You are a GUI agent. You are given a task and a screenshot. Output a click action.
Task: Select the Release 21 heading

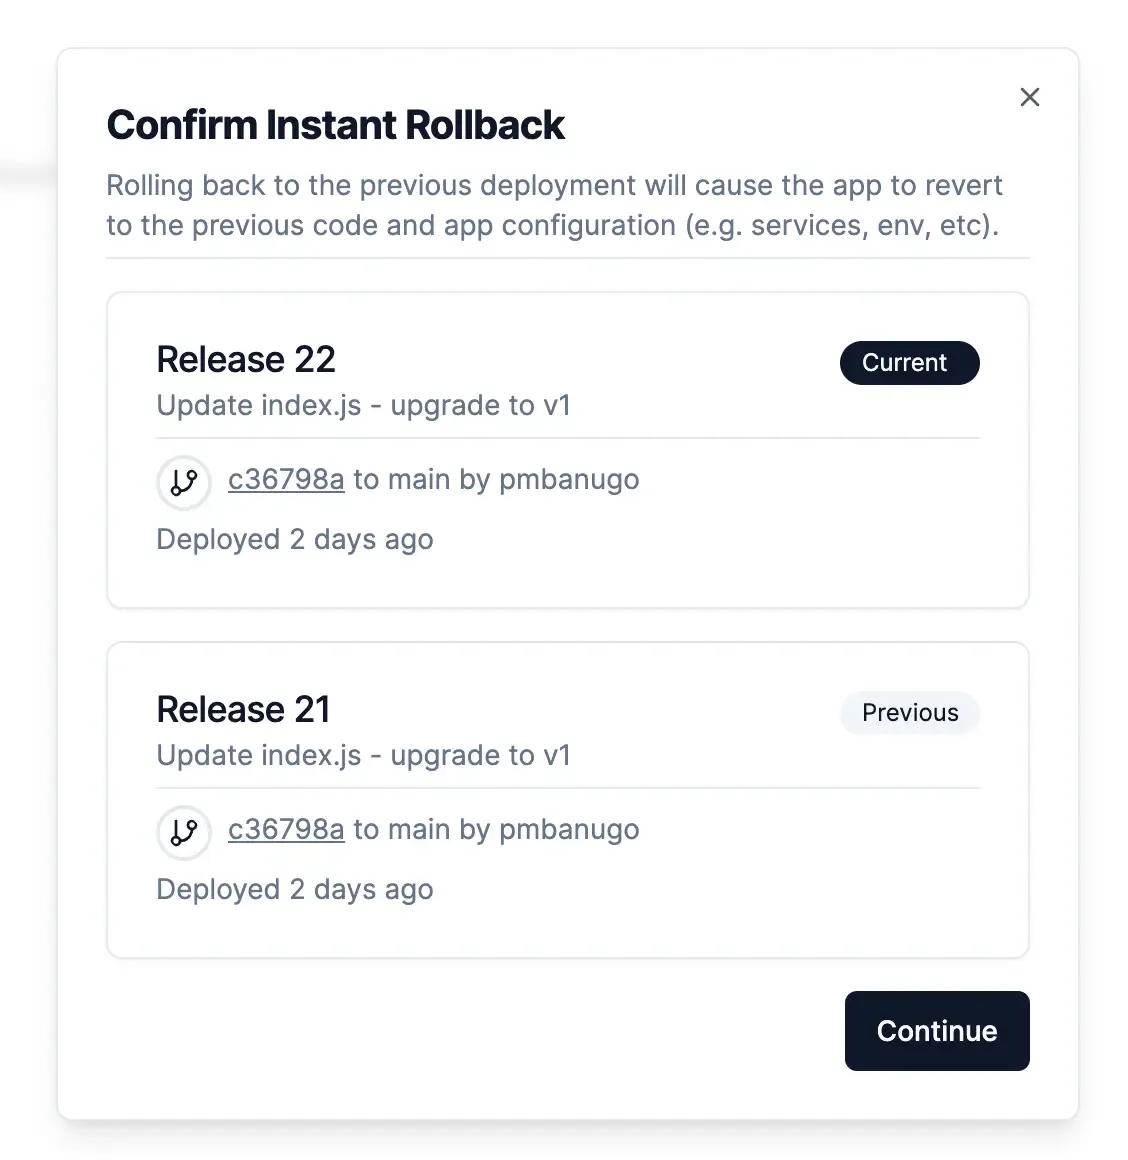[243, 709]
